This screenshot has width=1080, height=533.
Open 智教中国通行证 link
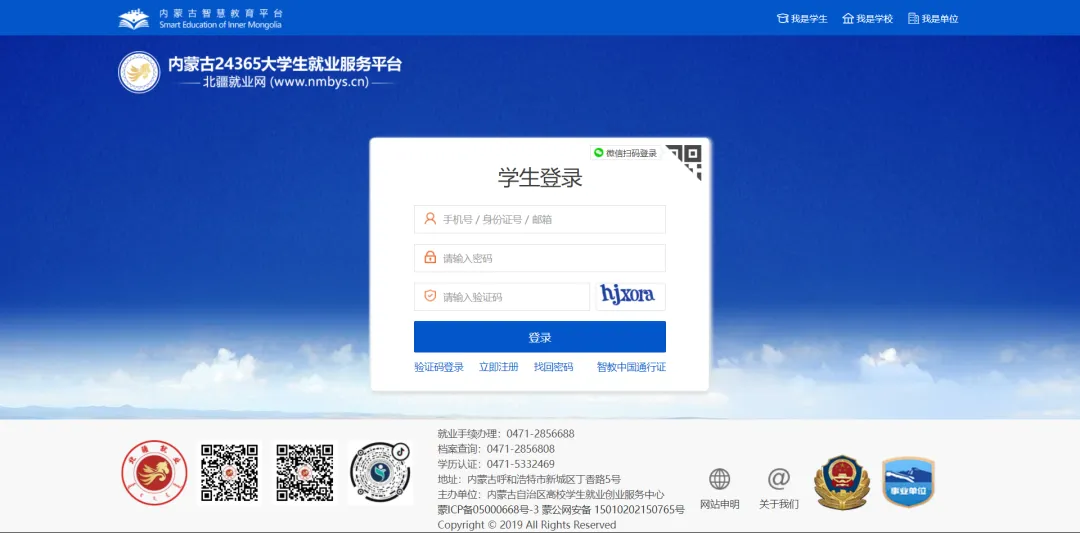[631, 367]
